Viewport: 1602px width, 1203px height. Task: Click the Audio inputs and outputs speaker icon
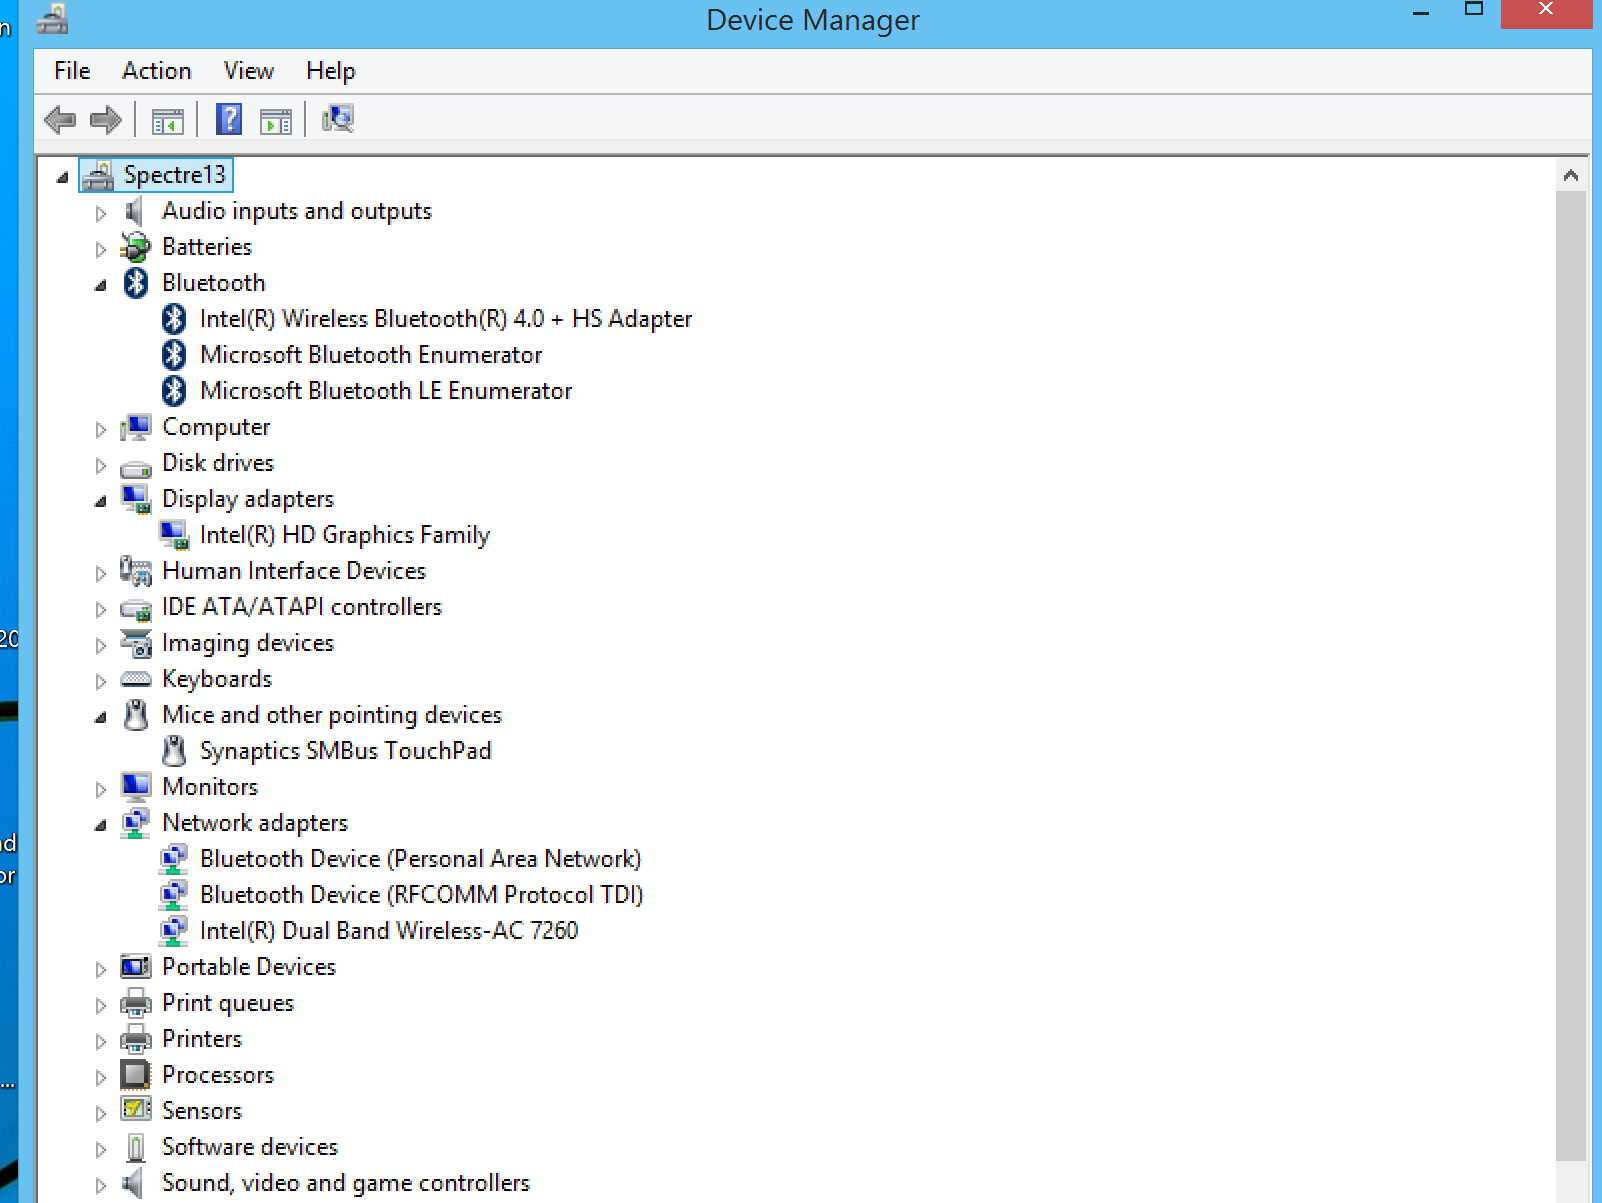(135, 211)
